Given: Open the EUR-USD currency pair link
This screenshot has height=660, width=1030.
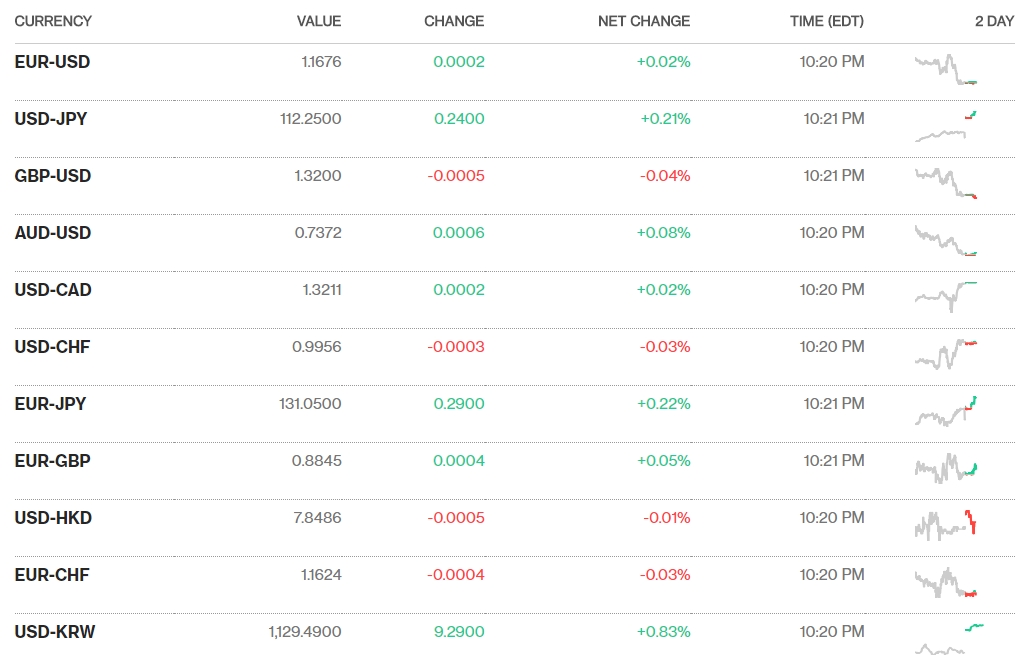Looking at the screenshot, I should 52,62.
